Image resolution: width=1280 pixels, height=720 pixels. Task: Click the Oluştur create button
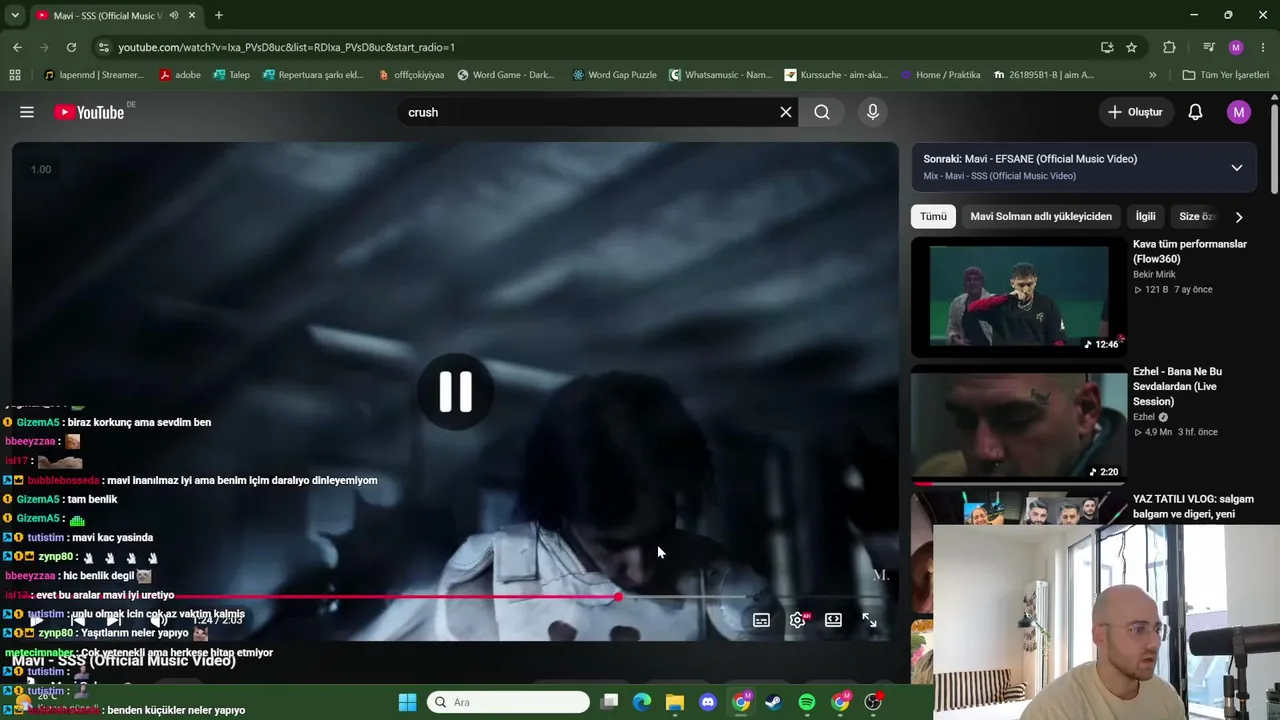click(x=1135, y=112)
